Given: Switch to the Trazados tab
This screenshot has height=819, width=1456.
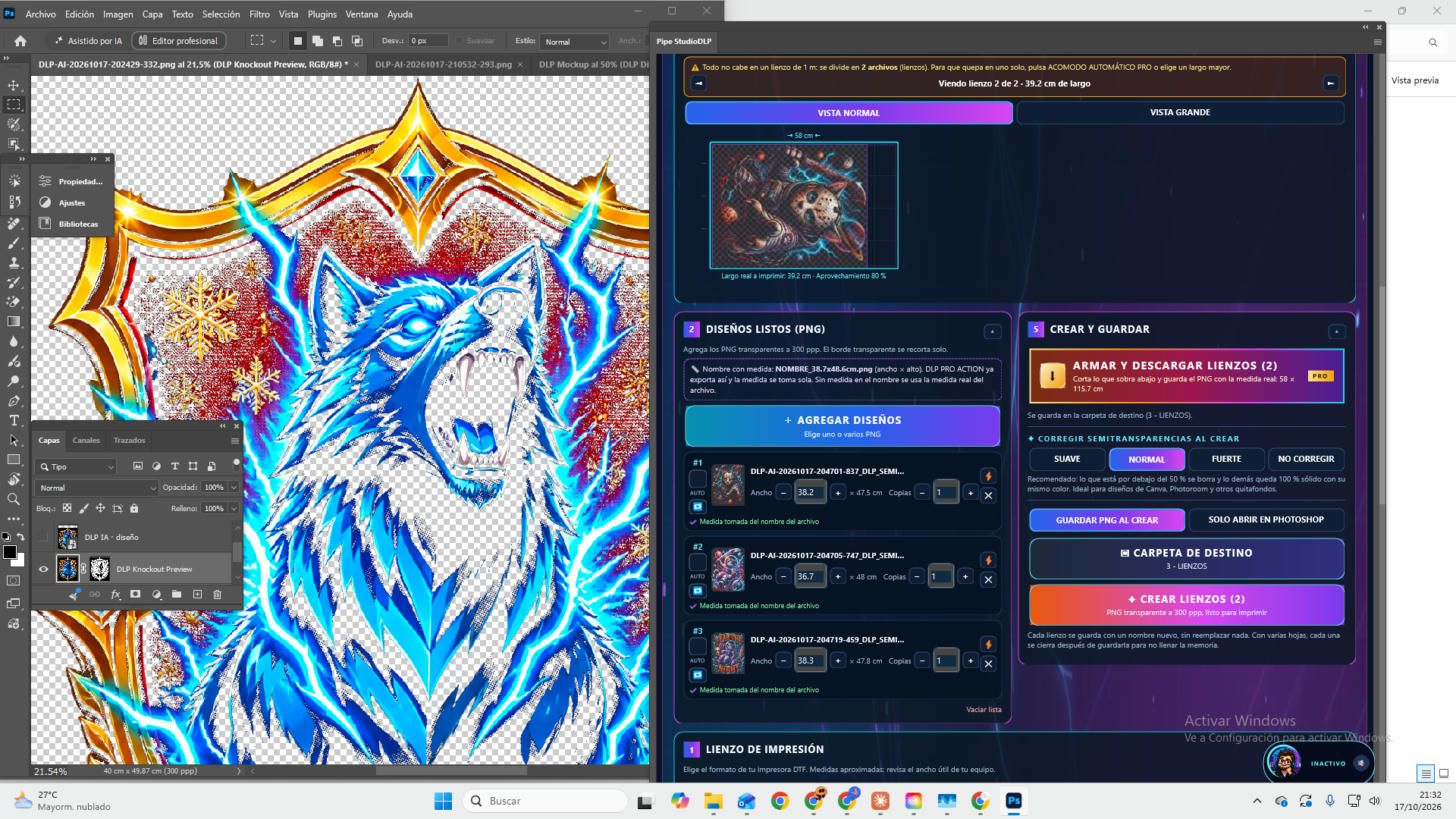Looking at the screenshot, I should coord(129,440).
